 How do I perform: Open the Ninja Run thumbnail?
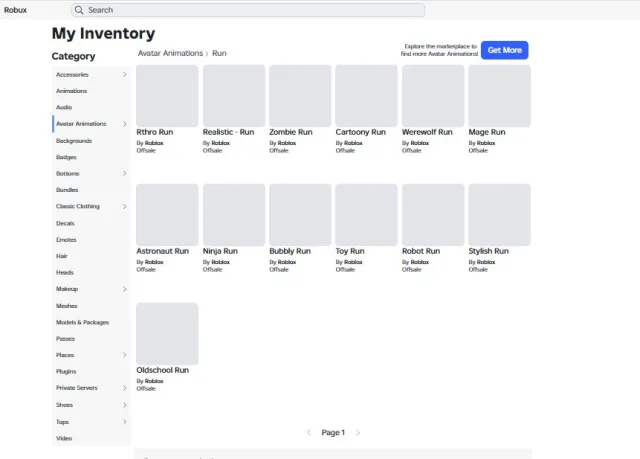[x=234, y=215]
